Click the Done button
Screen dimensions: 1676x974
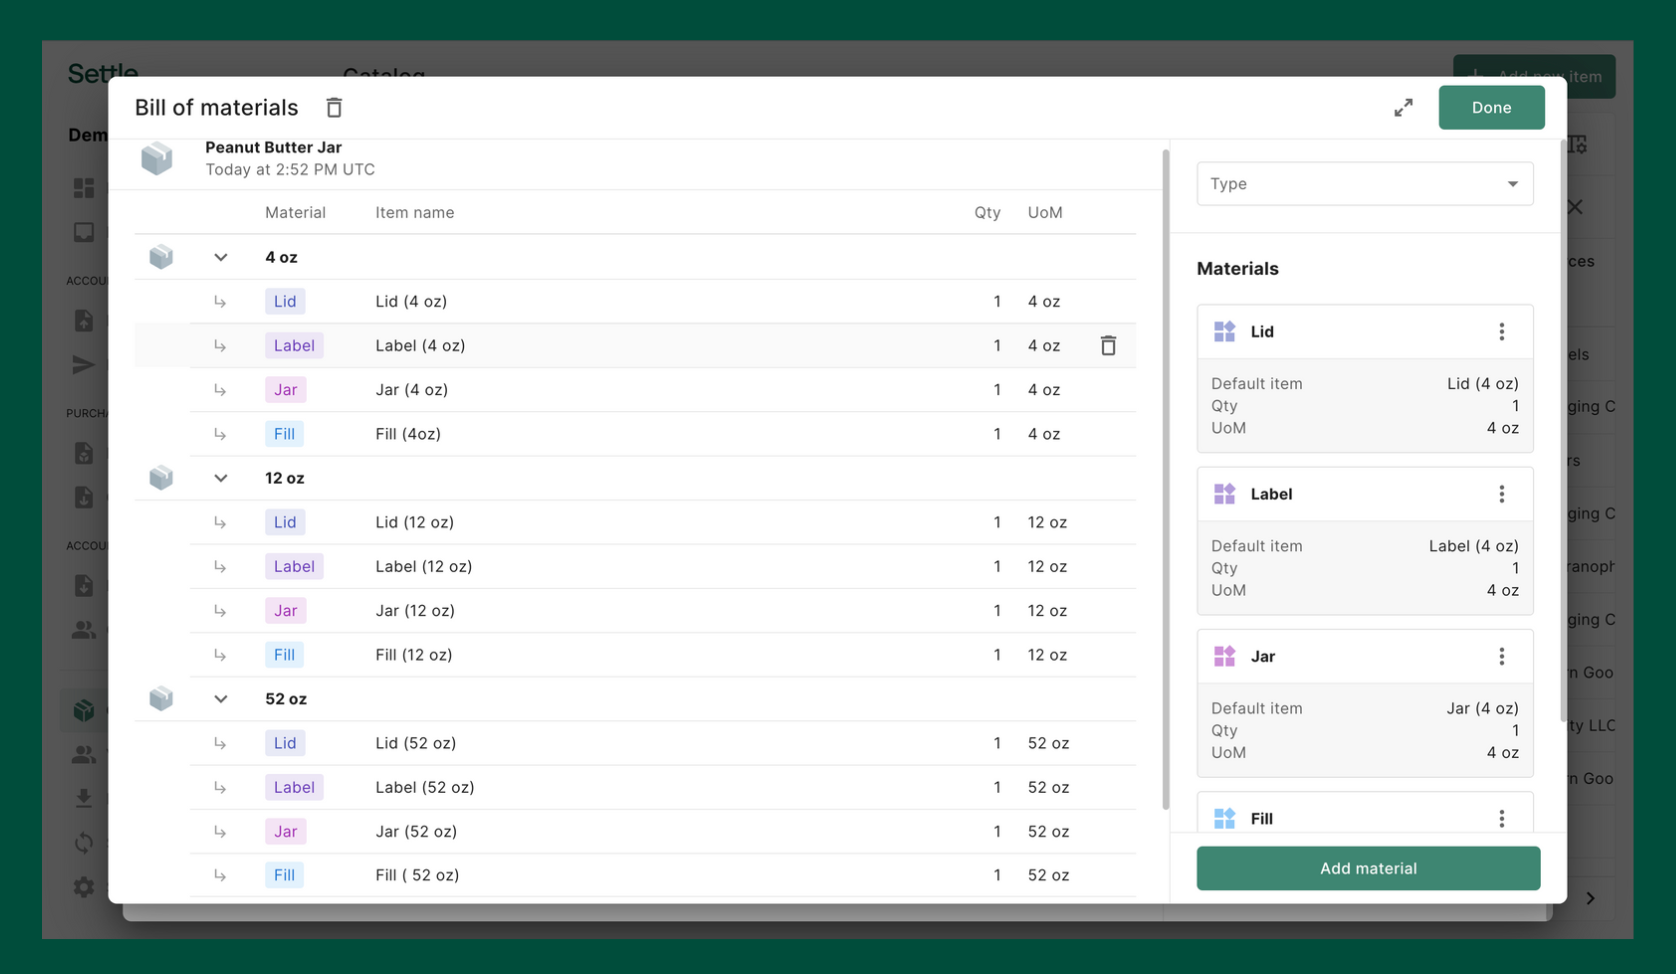1491,107
